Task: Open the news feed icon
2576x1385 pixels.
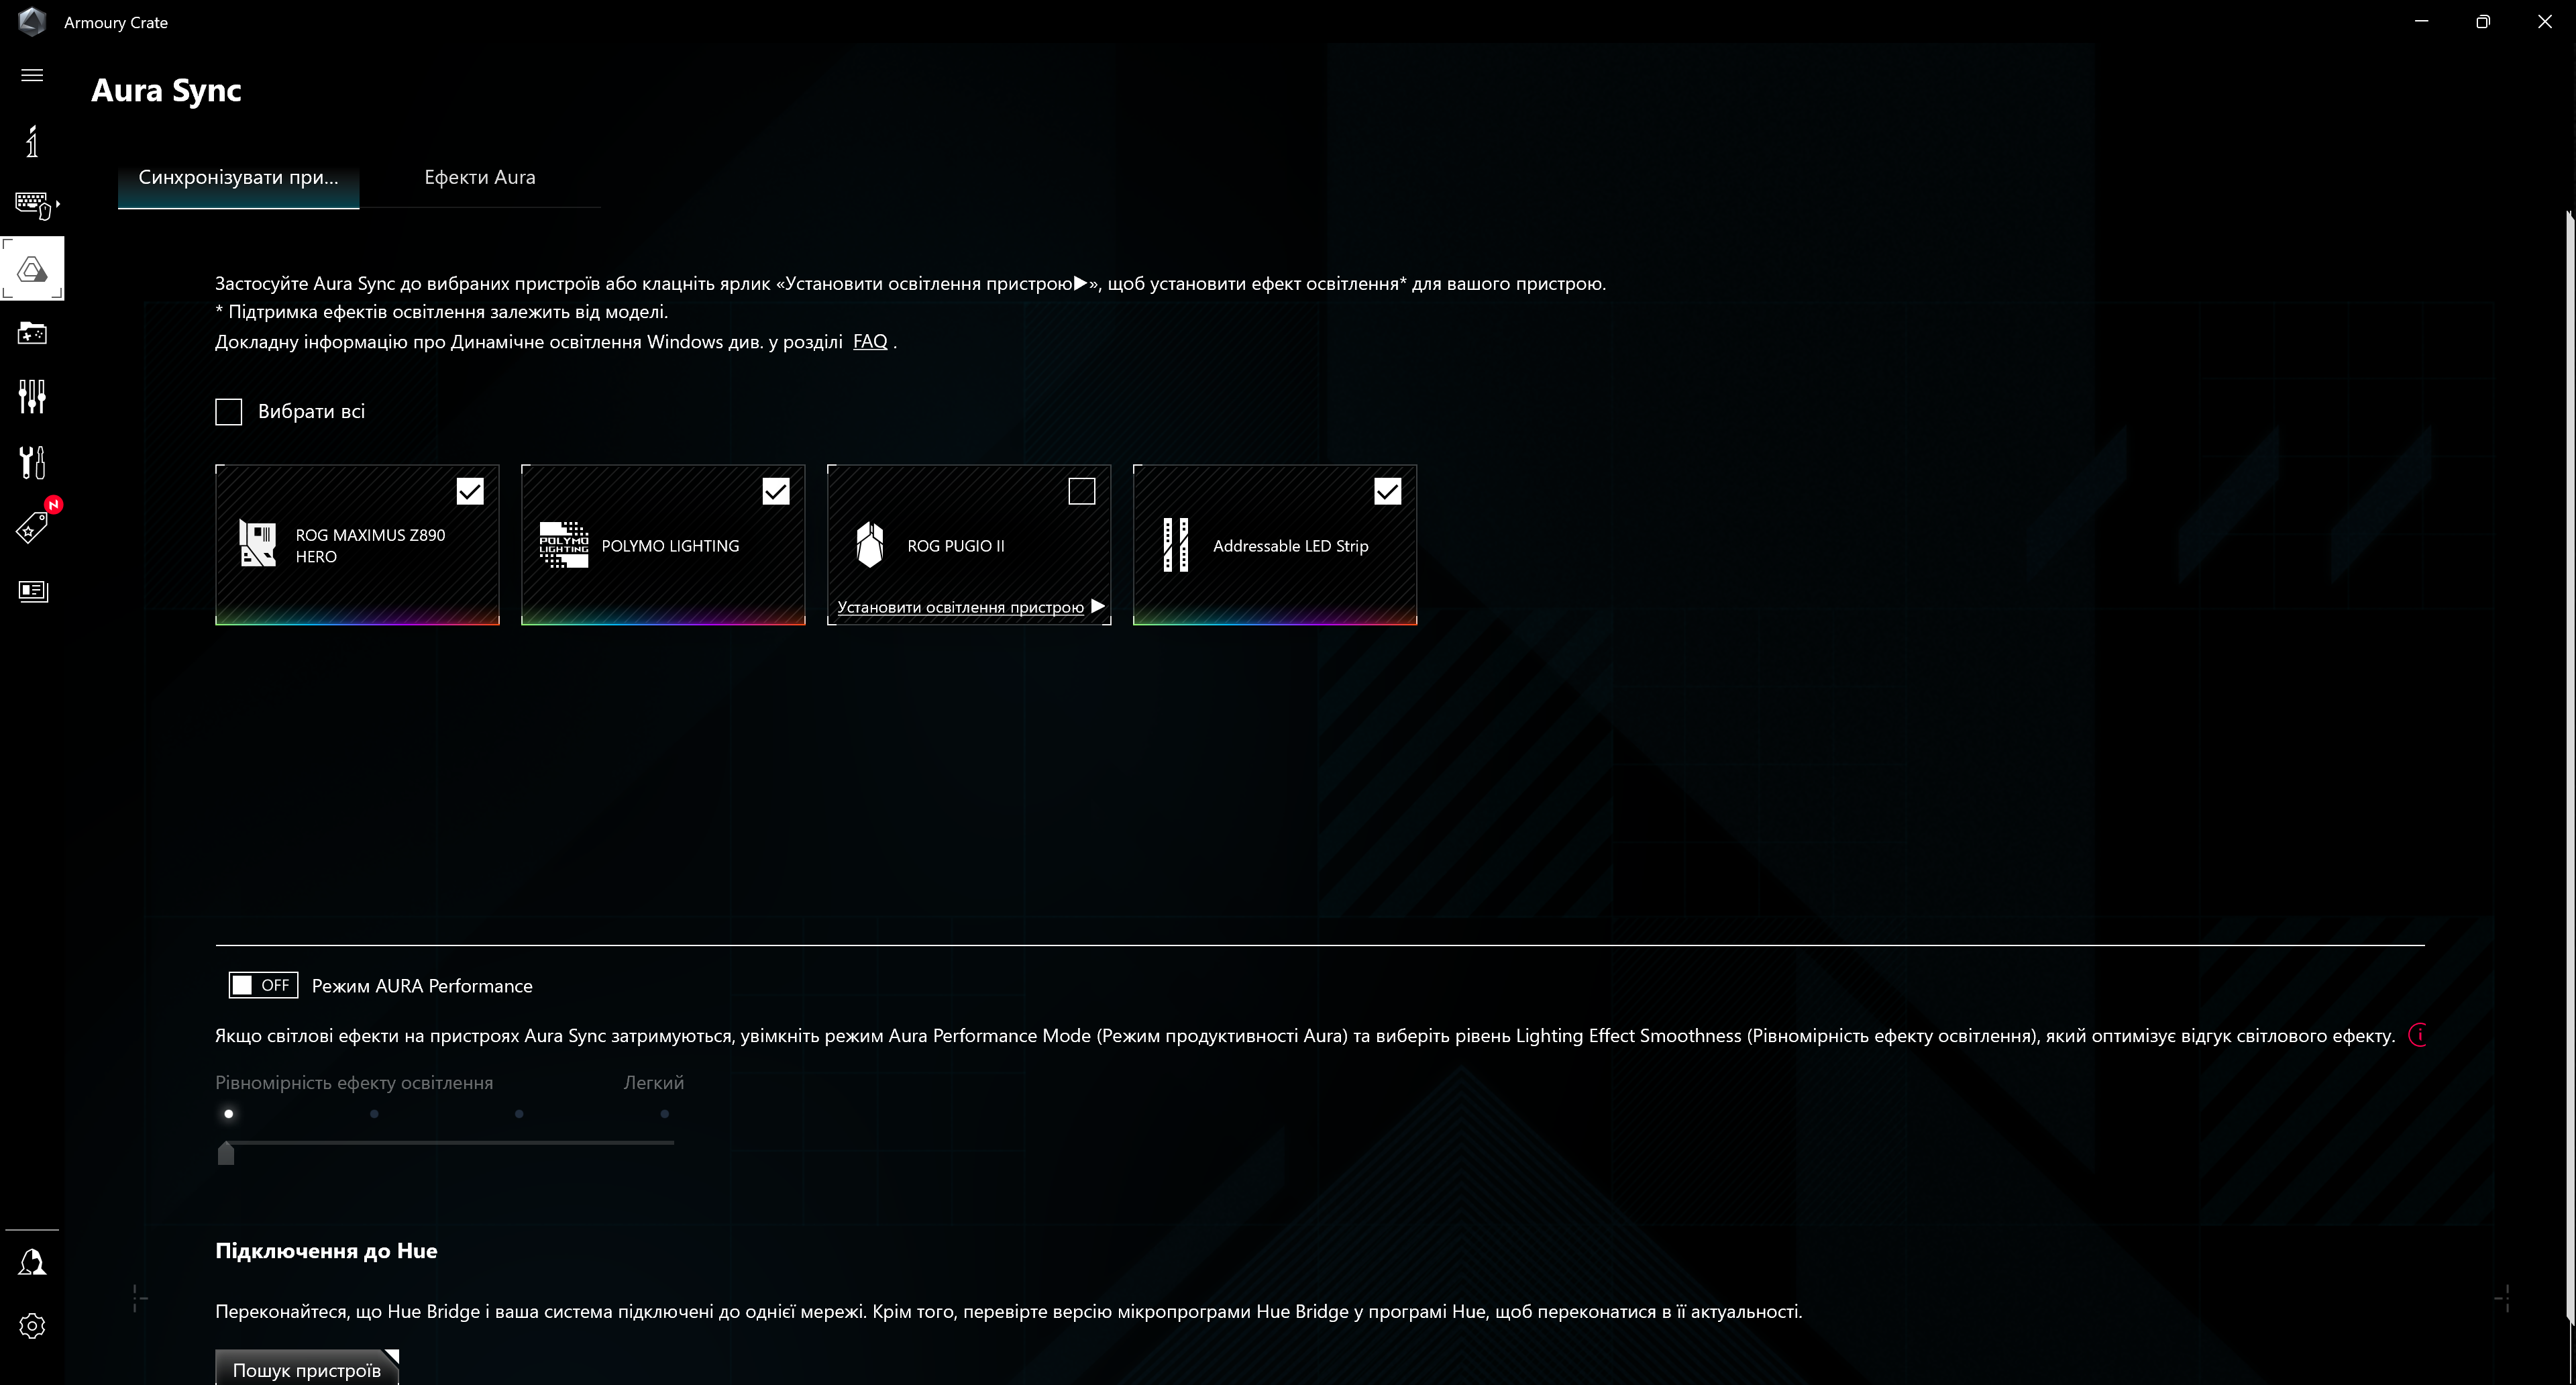Action: [x=32, y=591]
